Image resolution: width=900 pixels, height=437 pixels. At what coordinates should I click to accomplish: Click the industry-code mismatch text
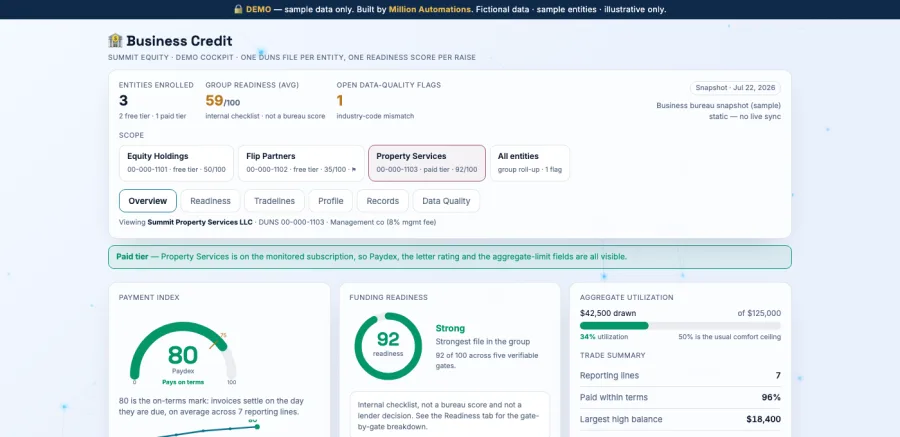[375, 116]
